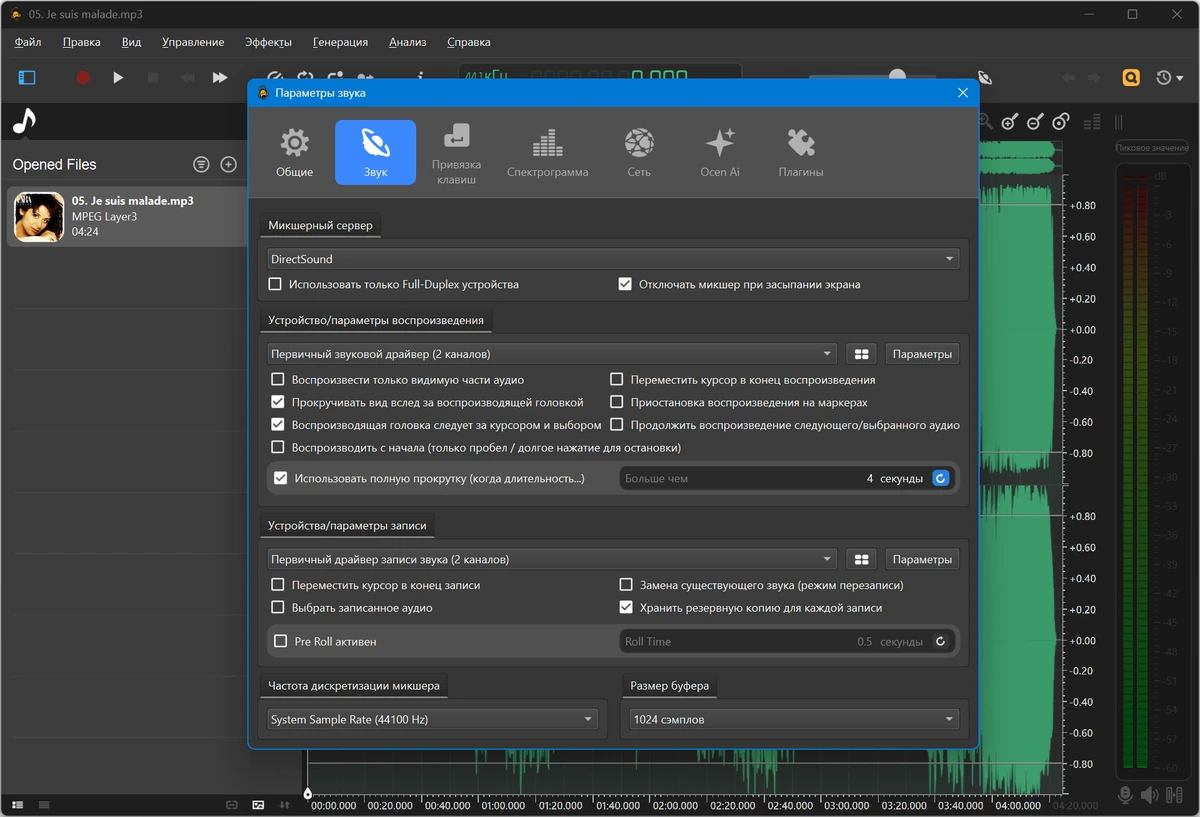Image resolution: width=1200 pixels, height=817 pixels.
Task: Open the Справка menu
Action: tap(469, 42)
